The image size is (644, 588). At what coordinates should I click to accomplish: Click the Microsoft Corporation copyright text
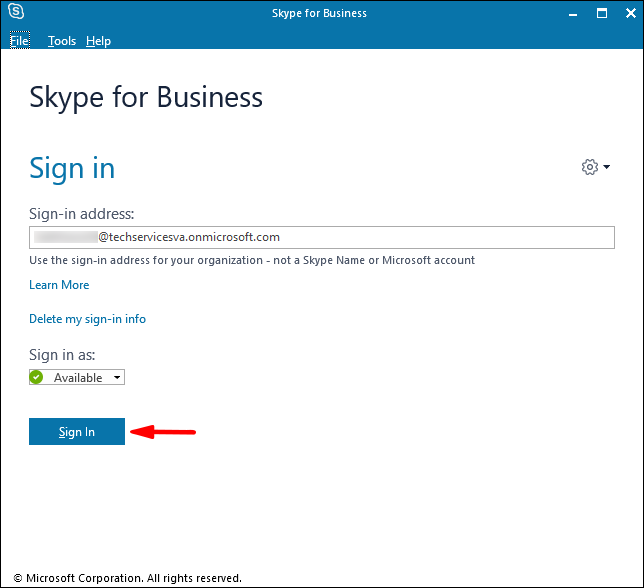coord(128,578)
